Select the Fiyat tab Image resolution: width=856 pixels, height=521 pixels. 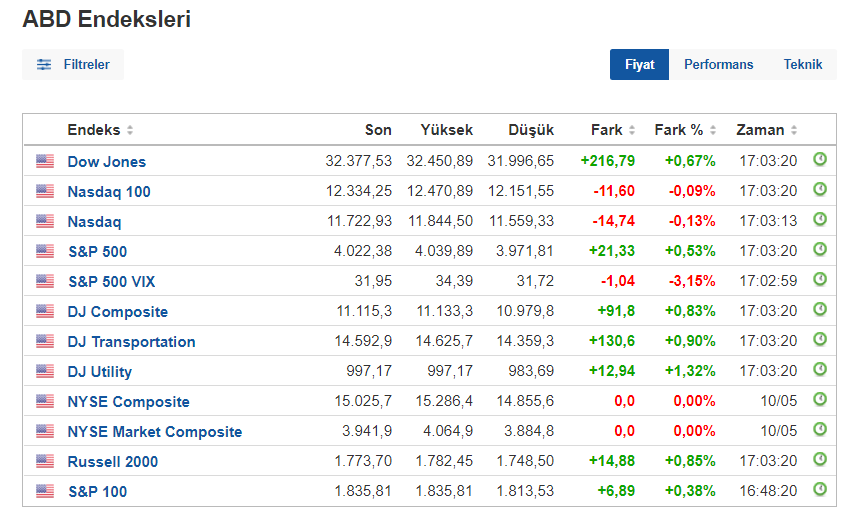pyautogui.click(x=640, y=64)
